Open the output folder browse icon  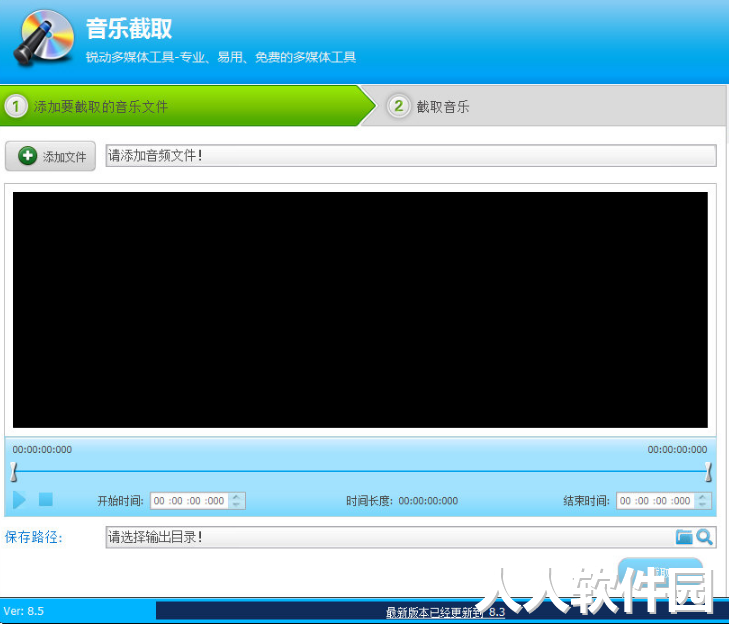(x=684, y=537)
